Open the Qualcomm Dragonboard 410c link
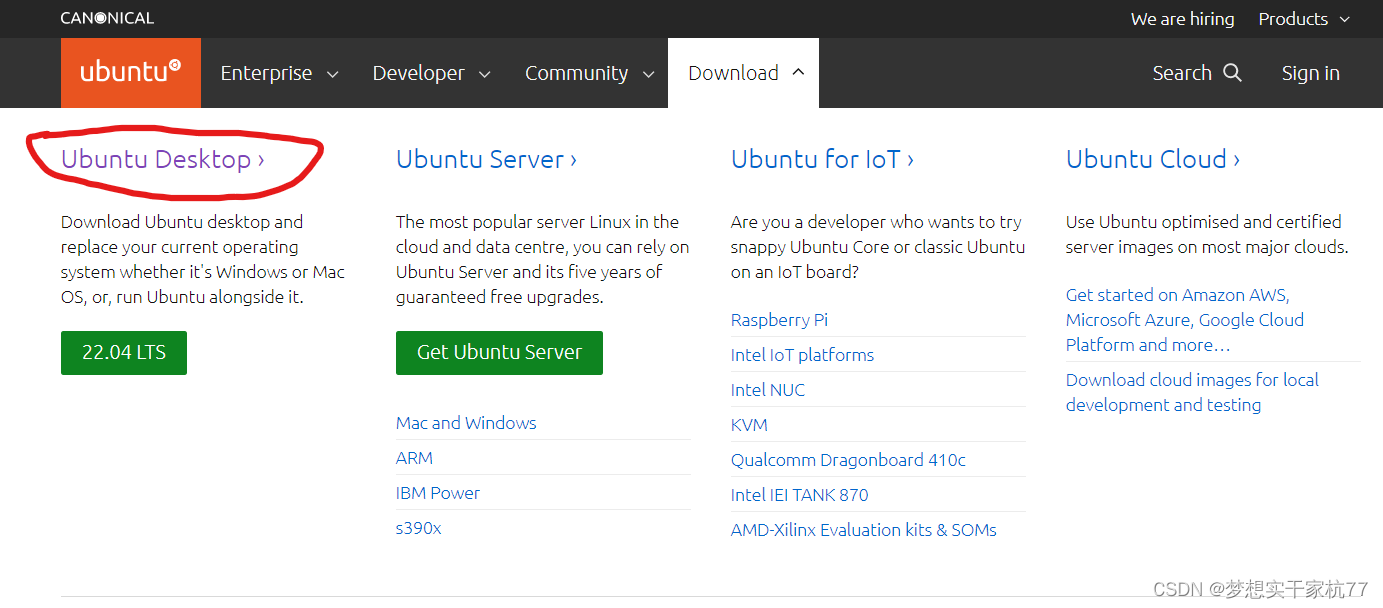This screenshot has height=608, width=1383. tap(848, 460)
